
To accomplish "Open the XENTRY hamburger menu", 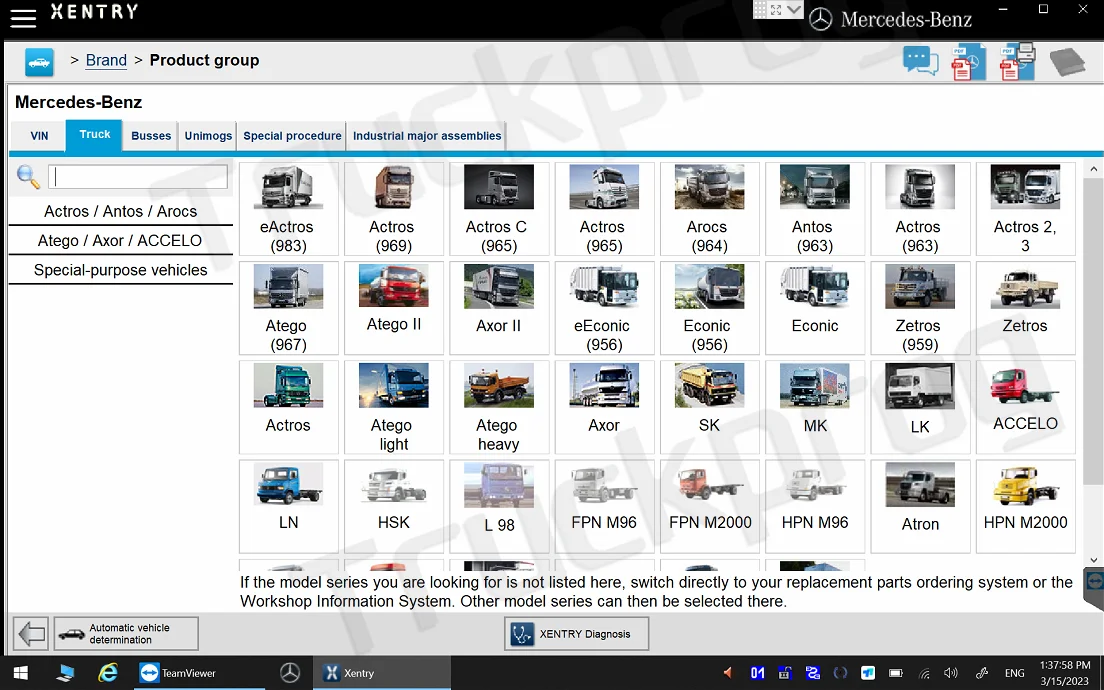I will tap(23, 18).
